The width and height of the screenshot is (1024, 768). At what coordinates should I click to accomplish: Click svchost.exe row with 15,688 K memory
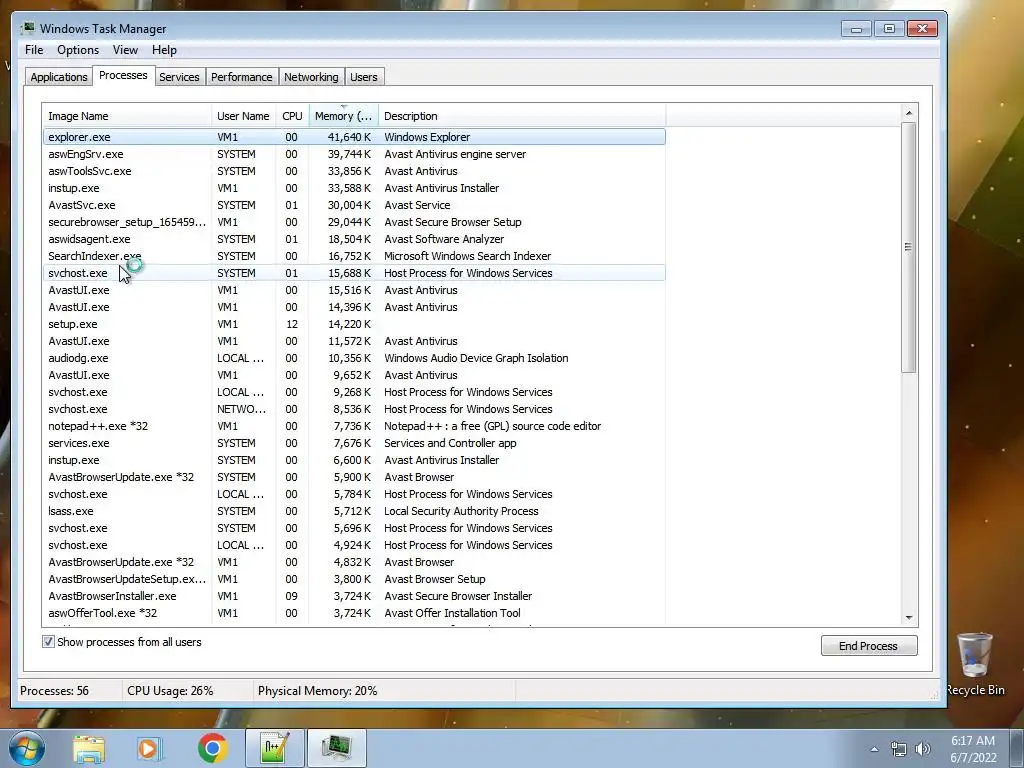[x=354, y=273]
